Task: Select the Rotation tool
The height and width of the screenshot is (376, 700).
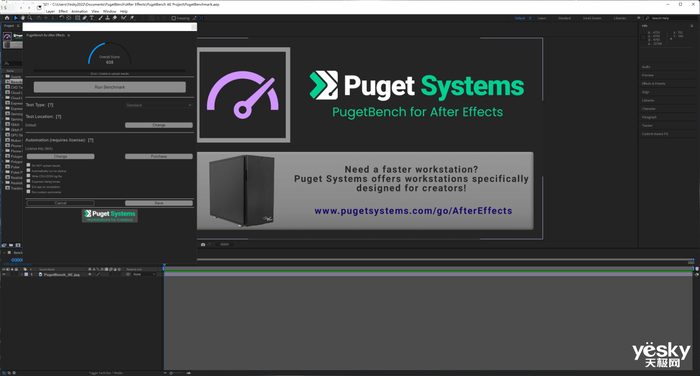Action: (x=61, y=18)
